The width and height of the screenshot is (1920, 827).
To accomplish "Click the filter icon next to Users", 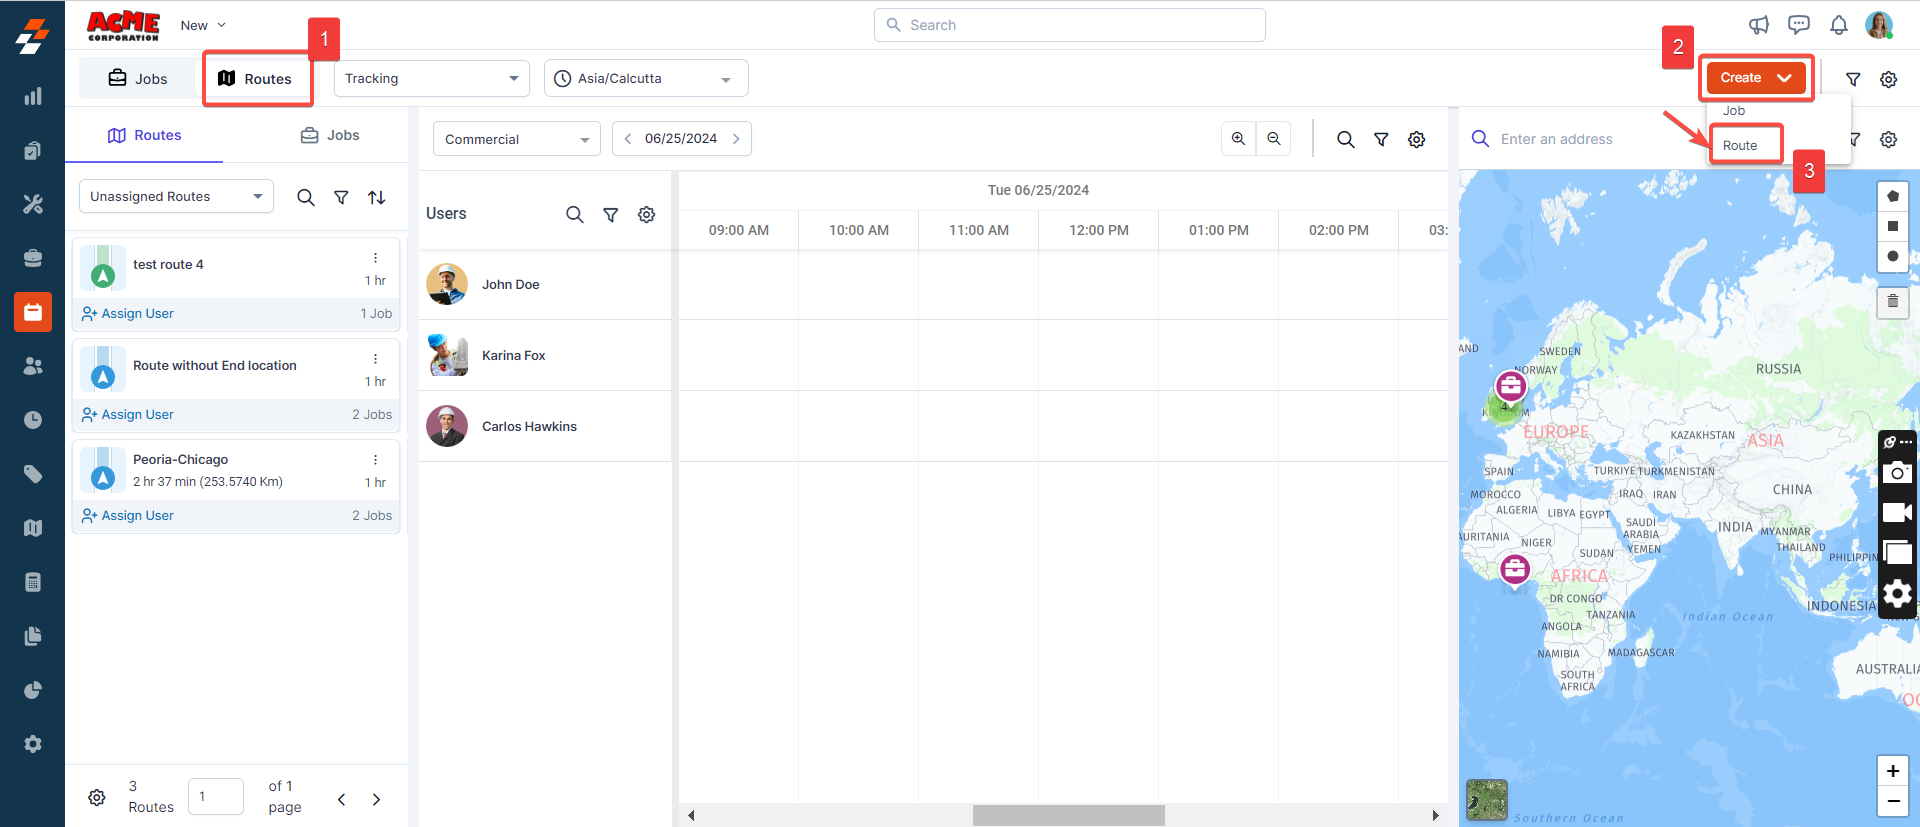I will (610, 215).
